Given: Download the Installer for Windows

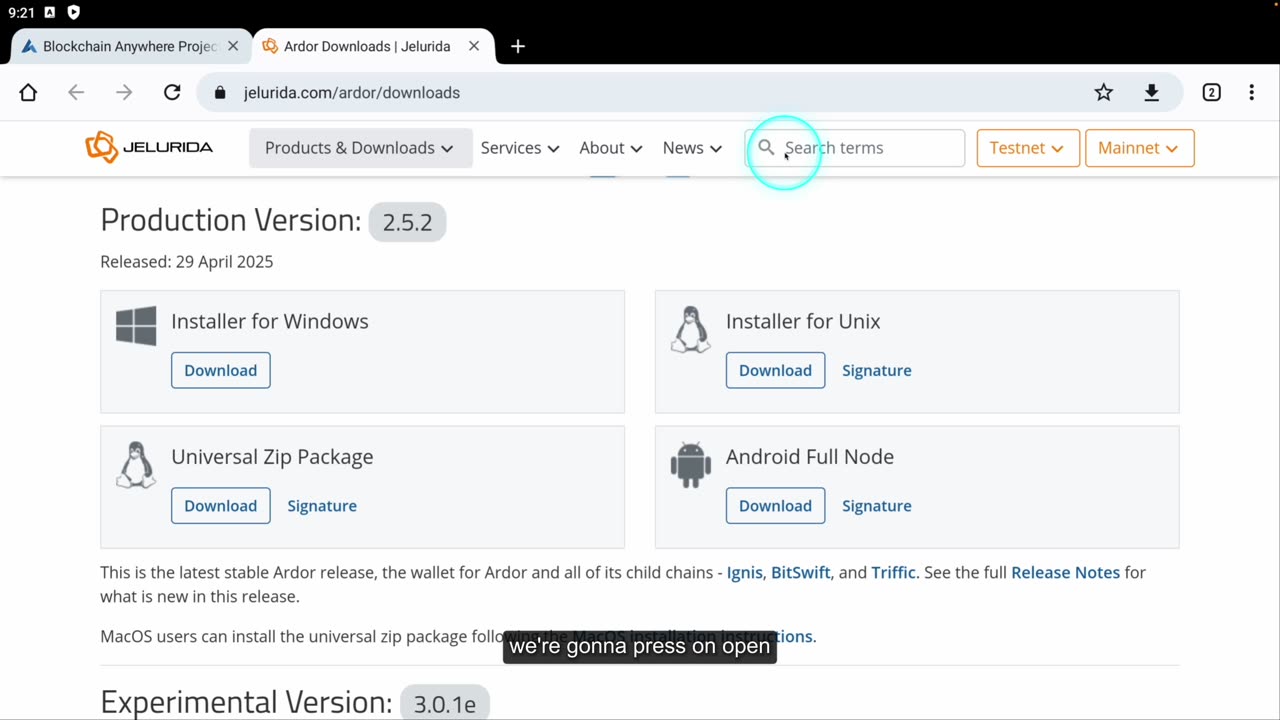Looking at the screenshot, I should 221,370.
